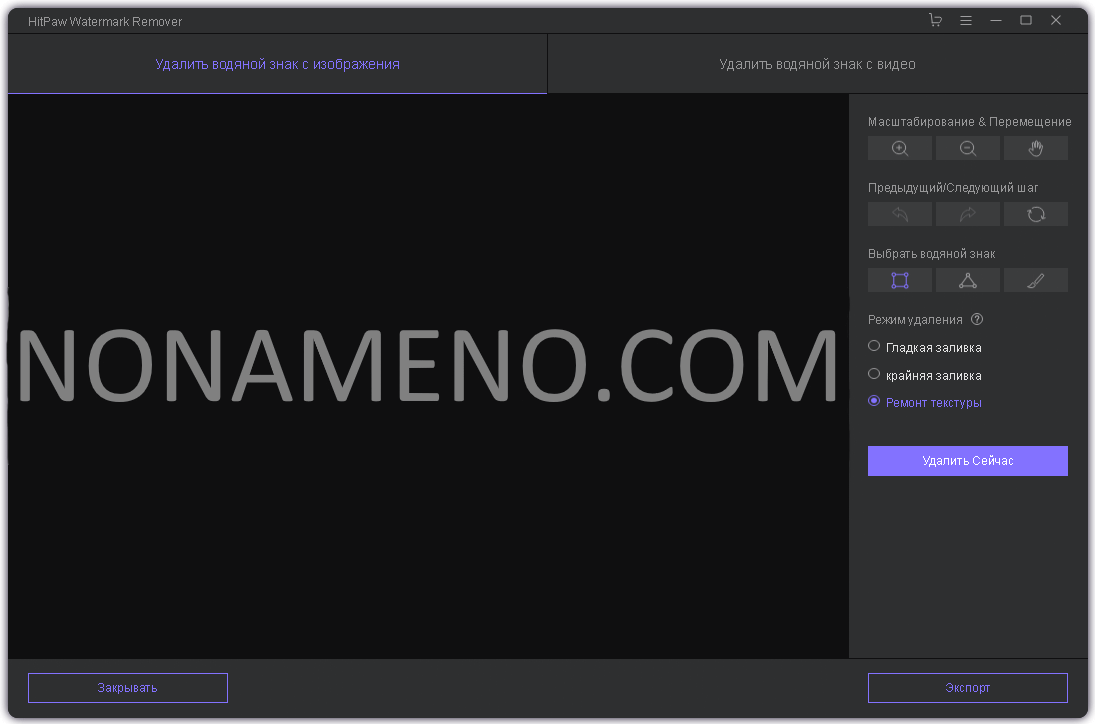Select the Ремонт текстуры radio option
Image resolution: width=1095 pixels, height=724 pixels.
(x=874, y=402)
